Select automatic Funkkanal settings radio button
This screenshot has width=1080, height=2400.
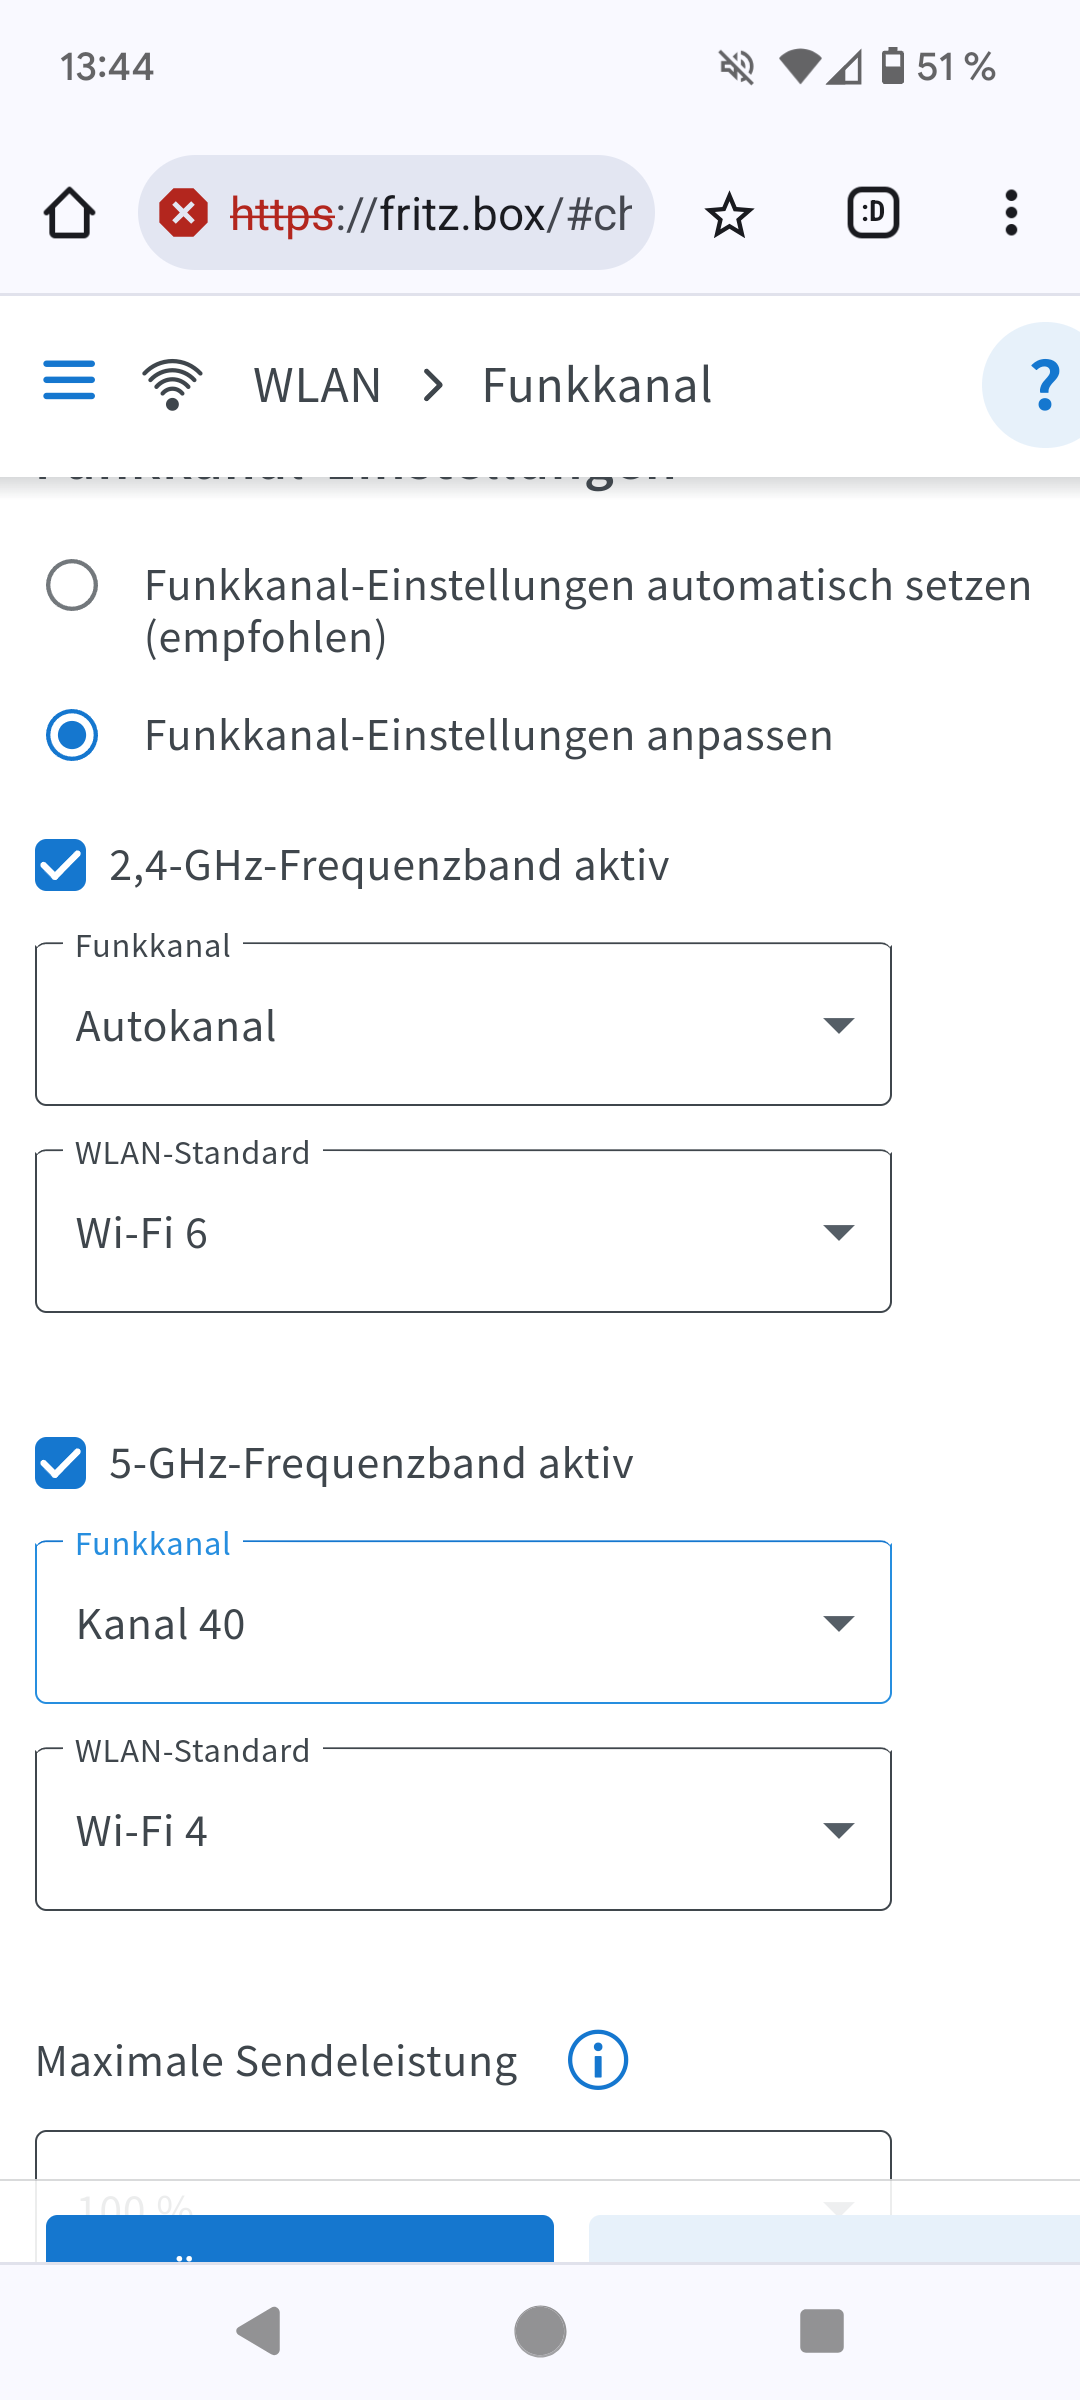(x=72, y=585)
